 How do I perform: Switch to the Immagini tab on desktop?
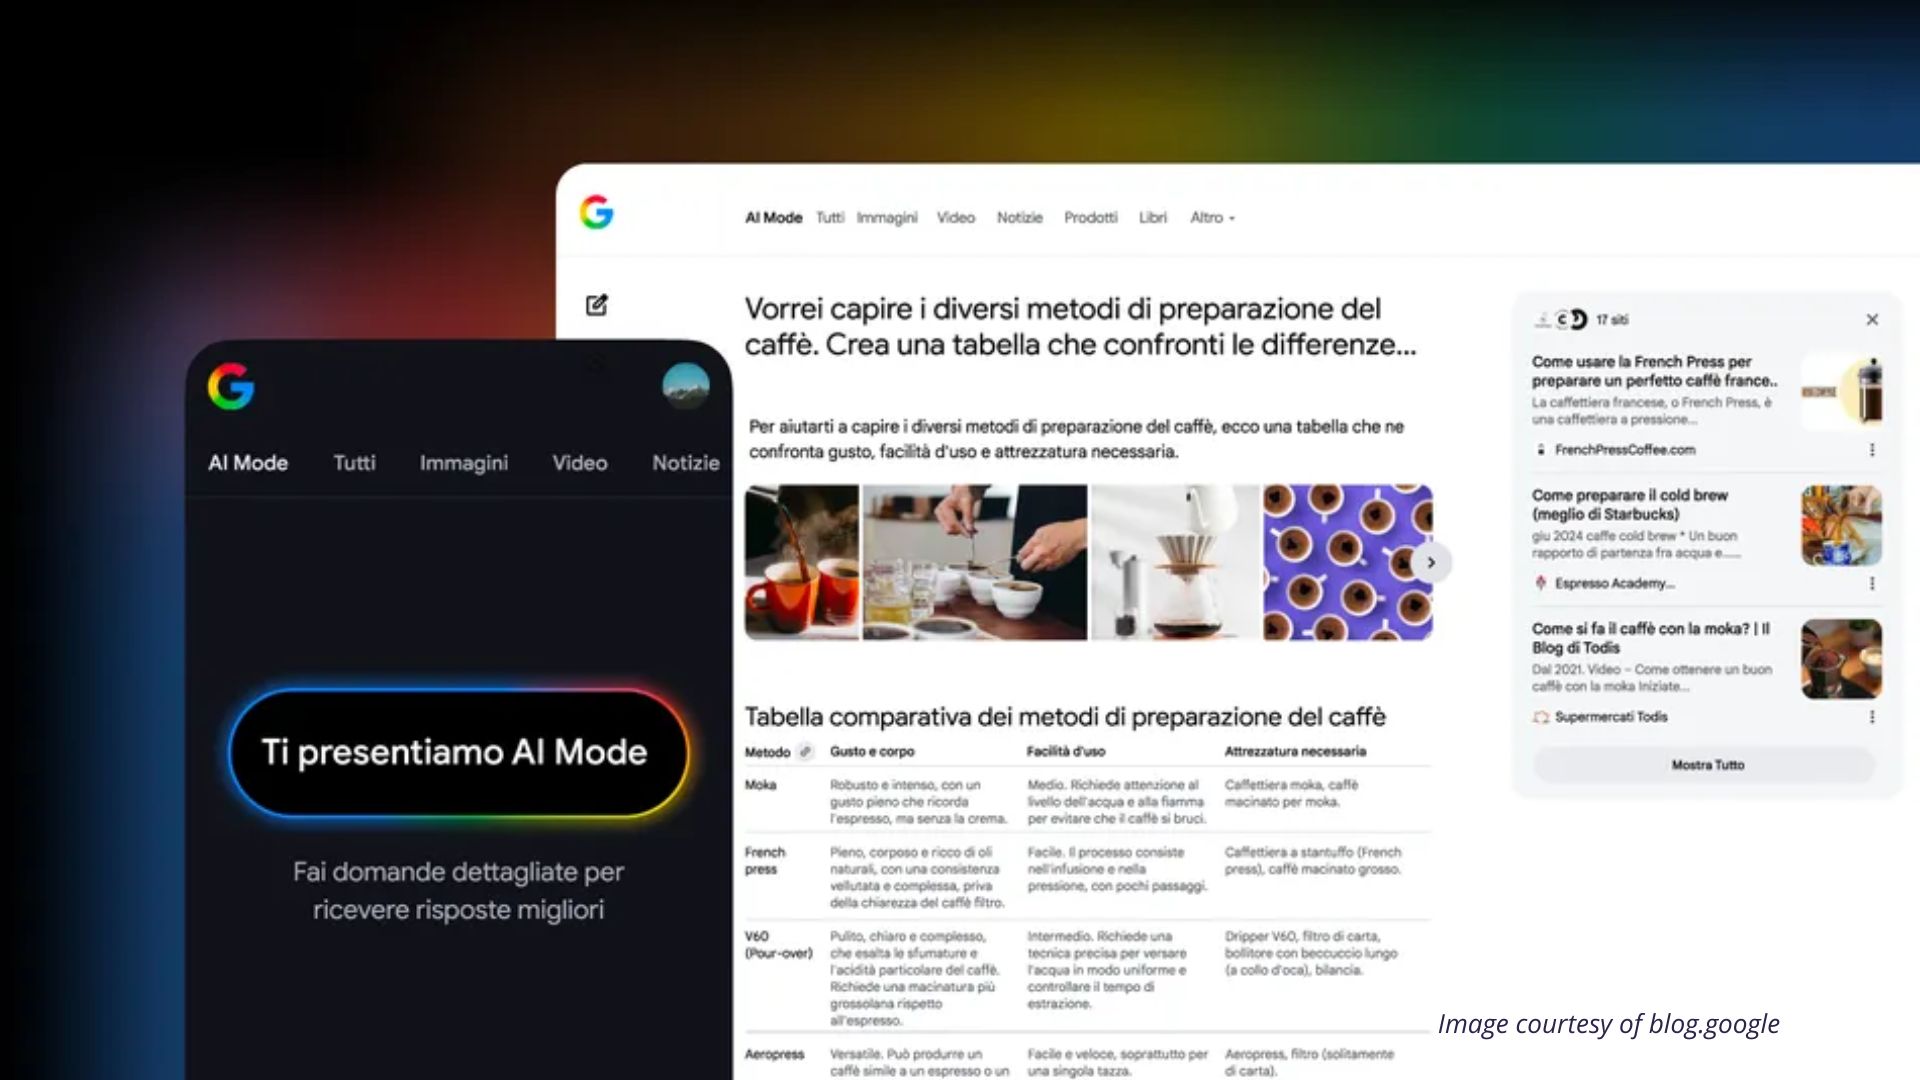pyautogui.click(x=886, y=218)
